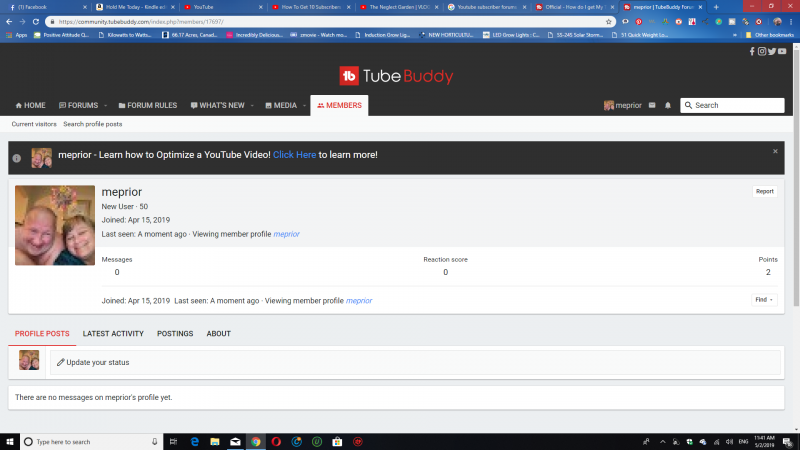
Task: Open the Windows Start menu
Action: point(10,441)
